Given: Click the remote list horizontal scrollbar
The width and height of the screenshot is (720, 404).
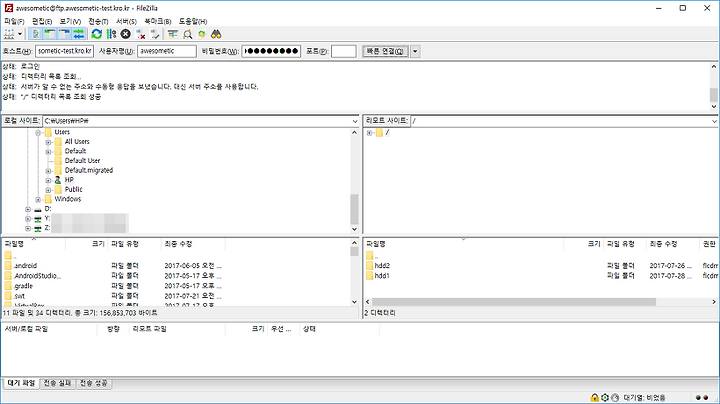Looking at the screenshot, I should point(514,302).
